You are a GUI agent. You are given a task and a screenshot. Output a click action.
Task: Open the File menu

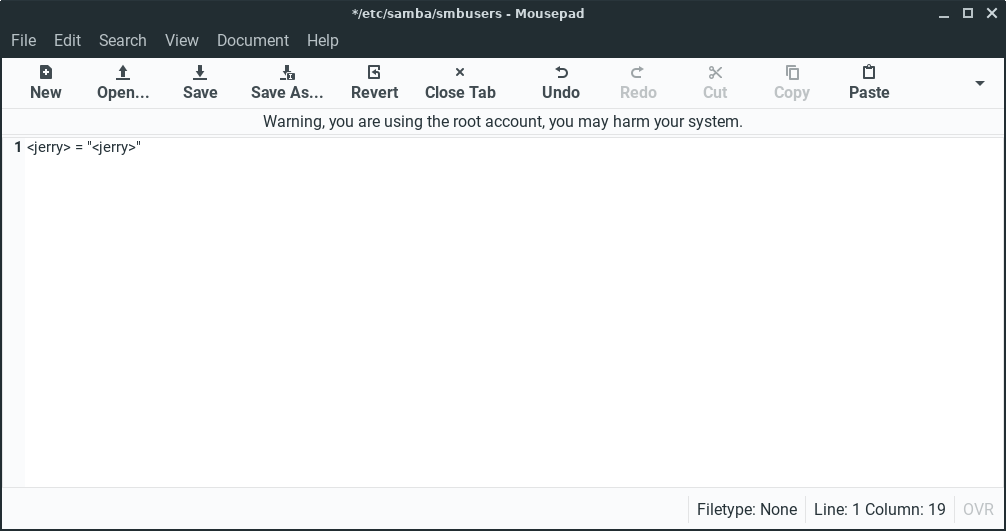[23, 40]
